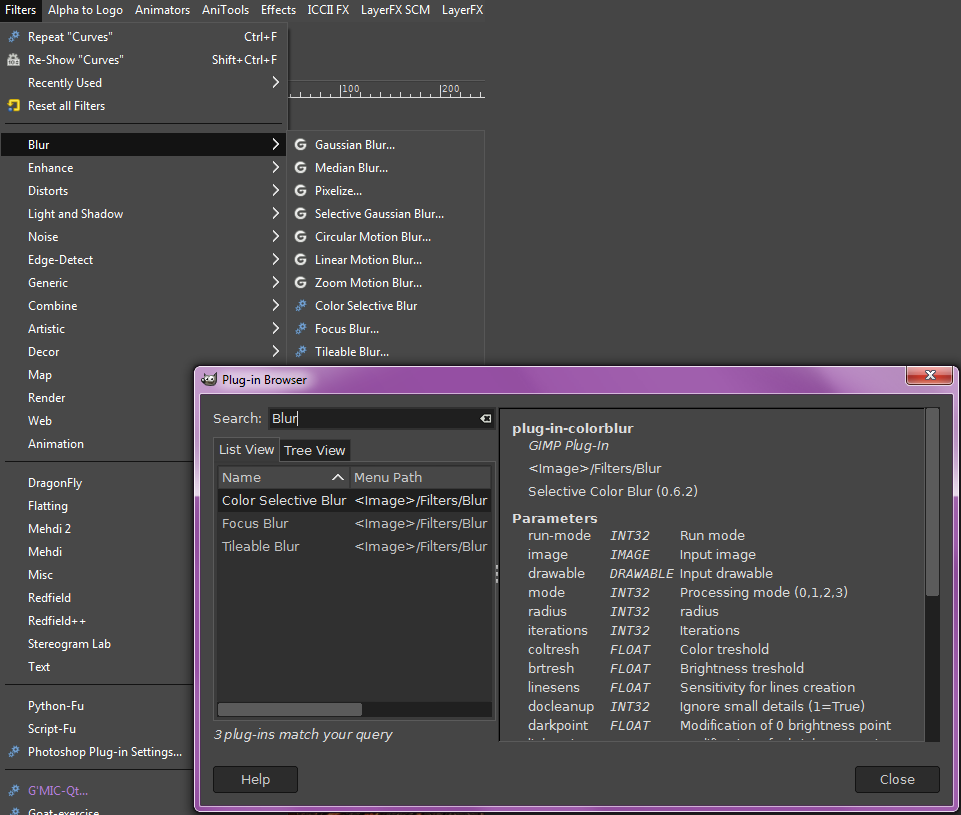Click the Help button in Plug-in Browser

(256, 779)
